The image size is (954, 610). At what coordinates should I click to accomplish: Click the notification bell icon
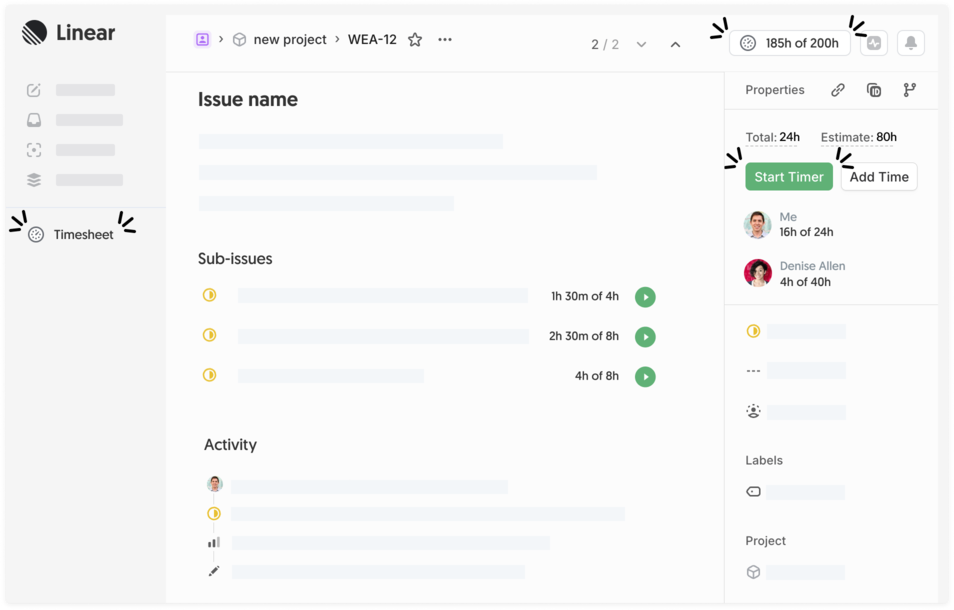913,43
